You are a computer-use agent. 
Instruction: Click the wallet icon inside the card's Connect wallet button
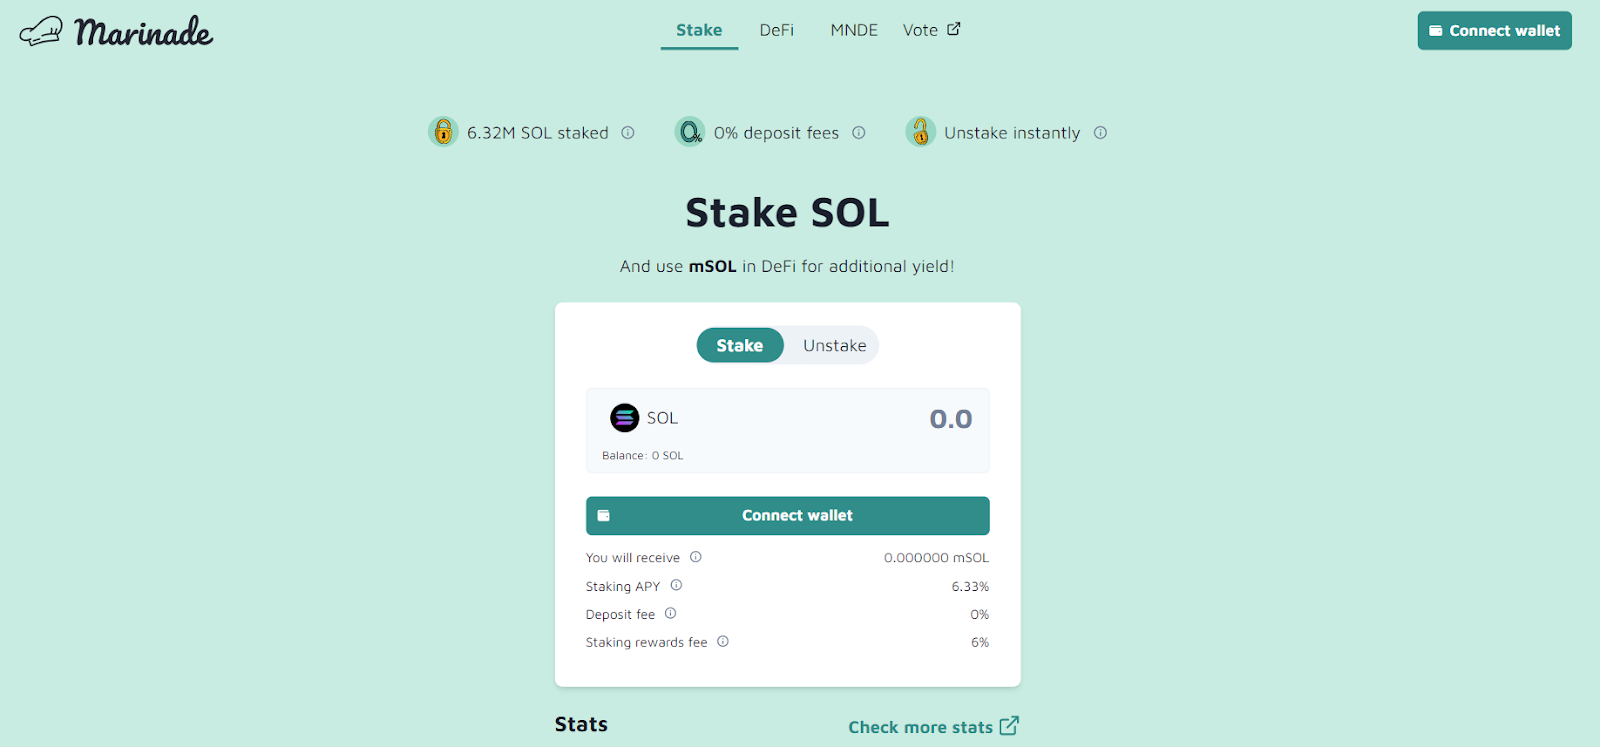604,516
